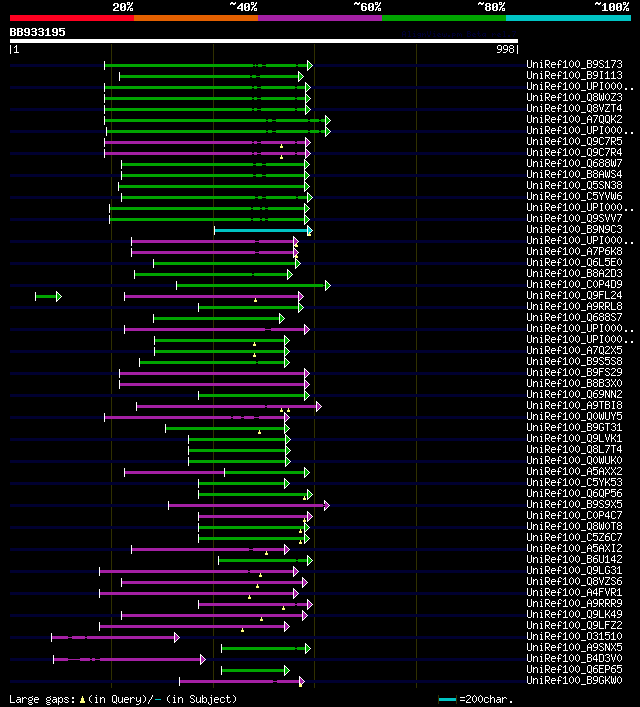Viewport: 640px width, 707px height.
Task: Click the short green leading segment of UniRef100_Q9FL24
Action: click(x=46, y=296)
